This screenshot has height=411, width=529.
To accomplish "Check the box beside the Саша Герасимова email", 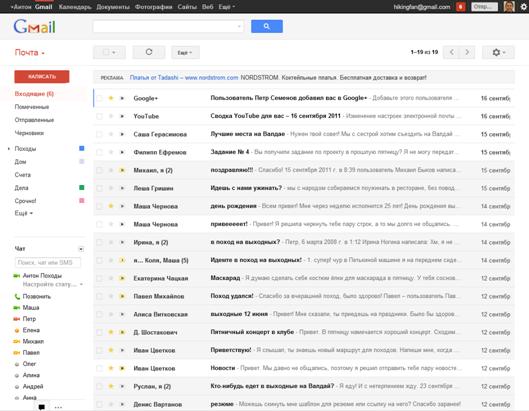I will point(99,134).
